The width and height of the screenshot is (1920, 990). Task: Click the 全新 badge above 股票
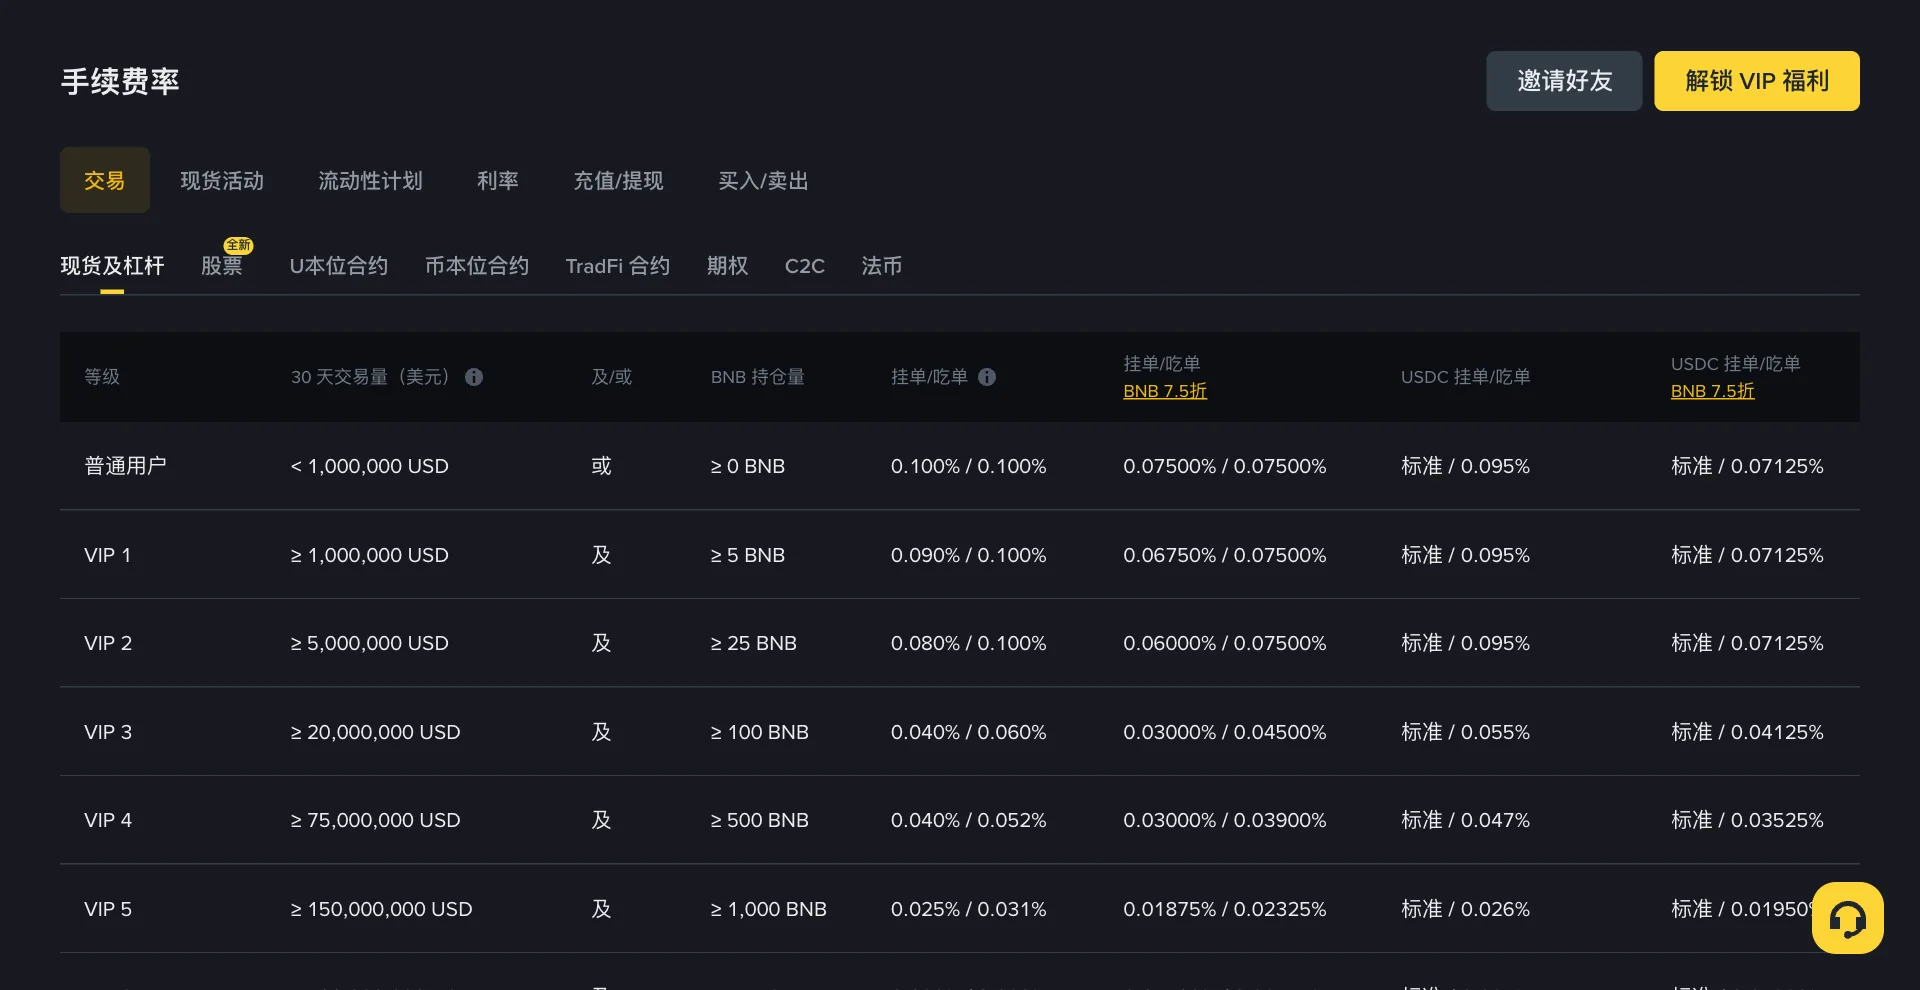(238, 245)
